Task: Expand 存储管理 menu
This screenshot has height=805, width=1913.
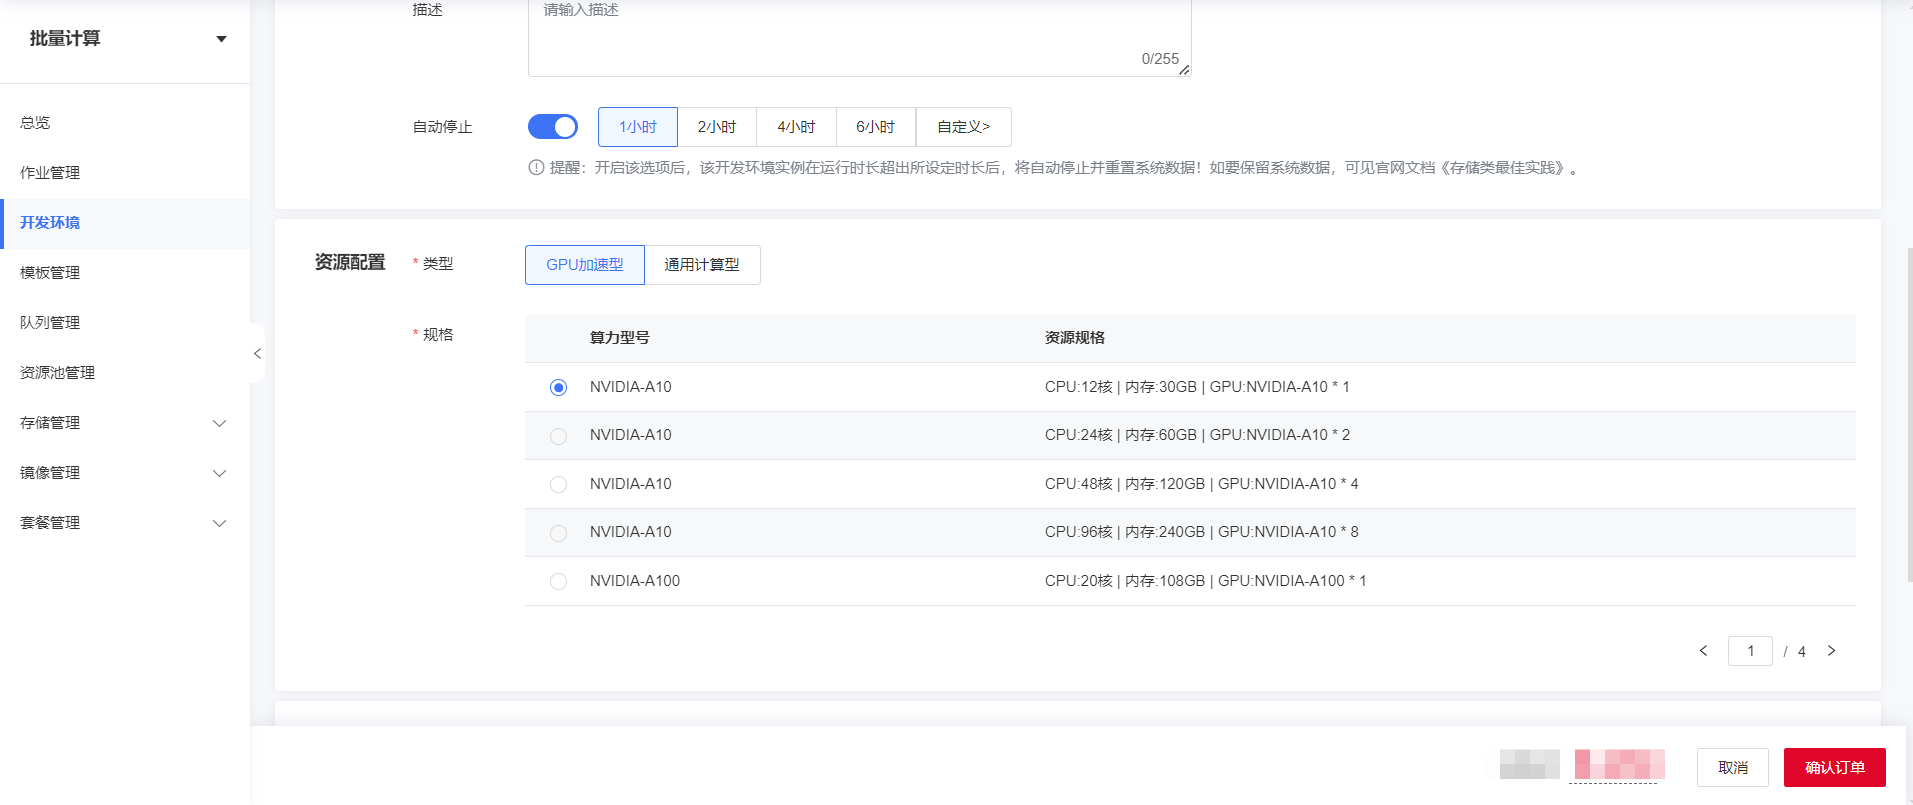Action: [x=219, y=423]
